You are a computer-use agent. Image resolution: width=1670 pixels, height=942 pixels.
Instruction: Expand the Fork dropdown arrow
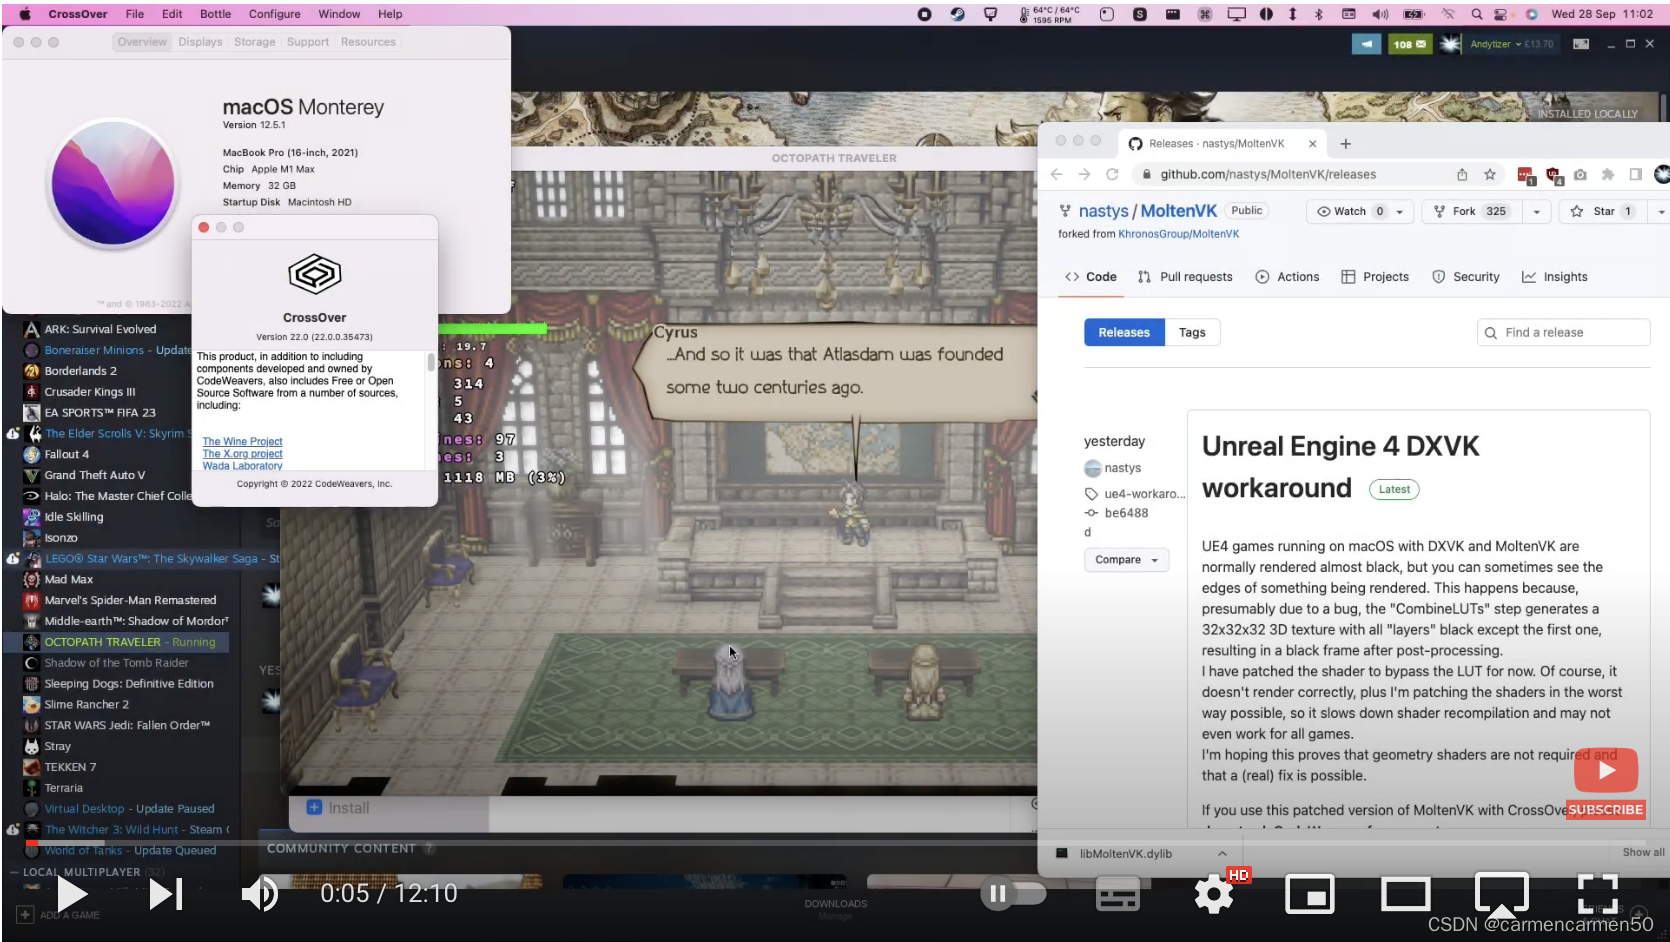(1536, 211)
